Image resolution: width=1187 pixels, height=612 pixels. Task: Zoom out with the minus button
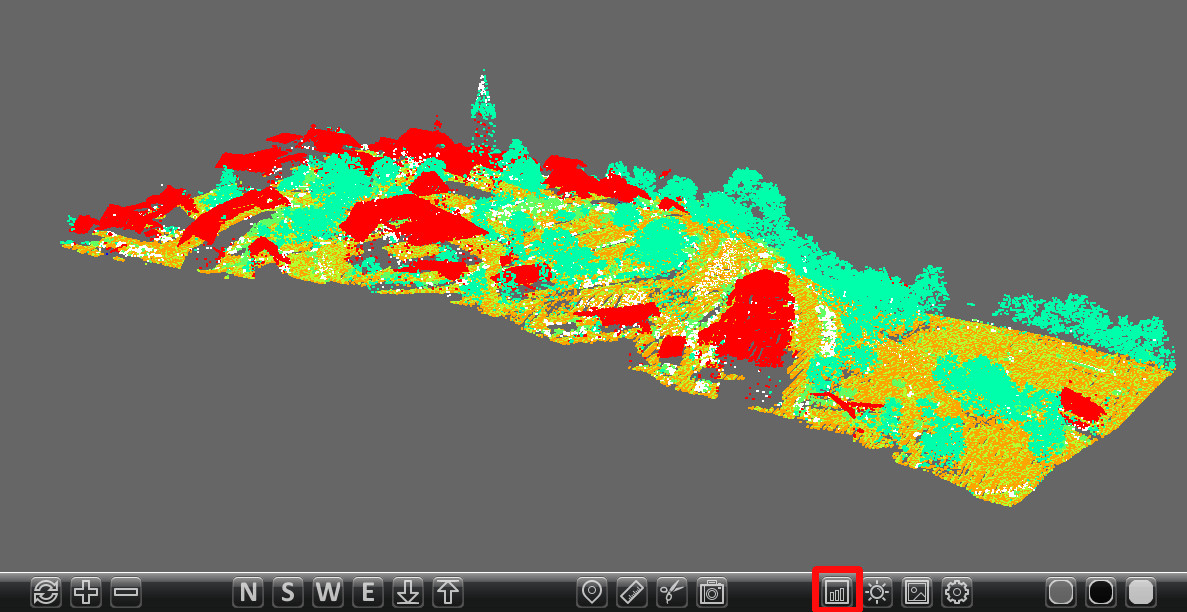pos(126,592)
